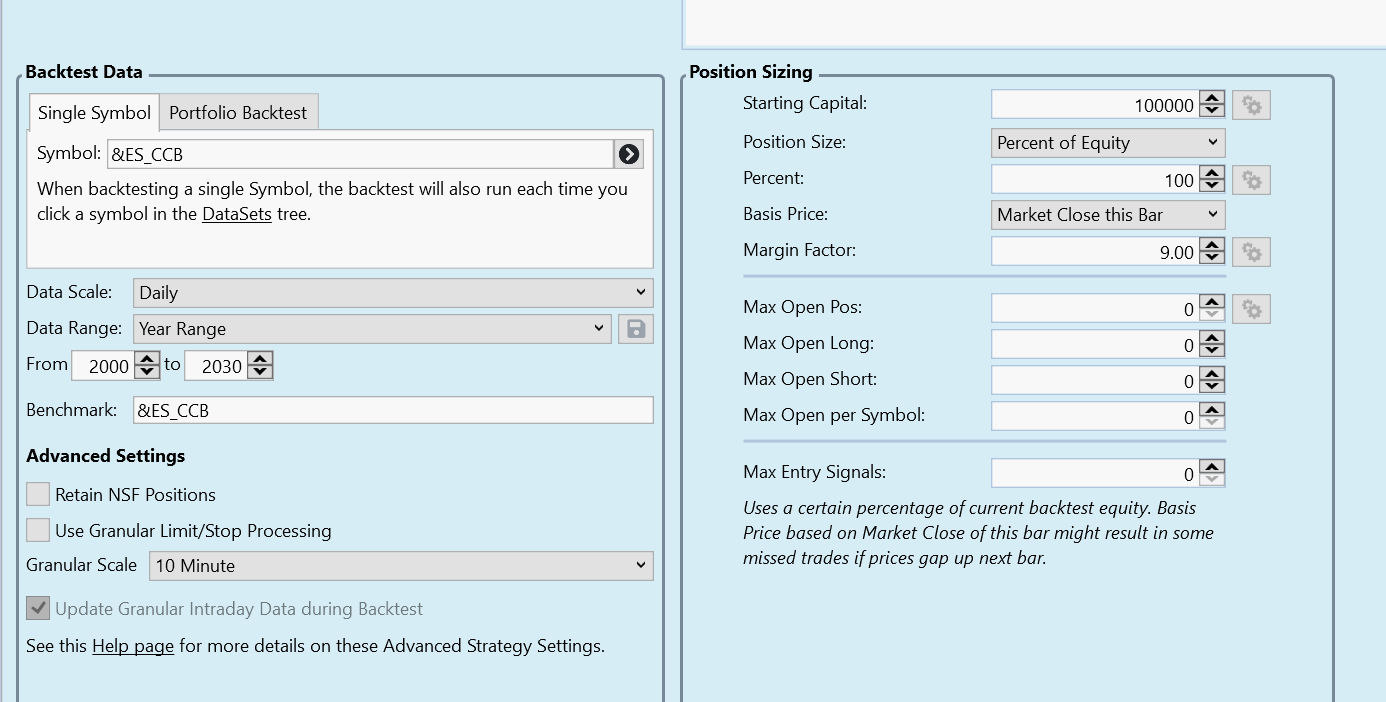Image resolution: width=1386 pixels, height=702 pixels.
Task: Click the arrow icon next to Symbol field
Action: click(628, 154)
